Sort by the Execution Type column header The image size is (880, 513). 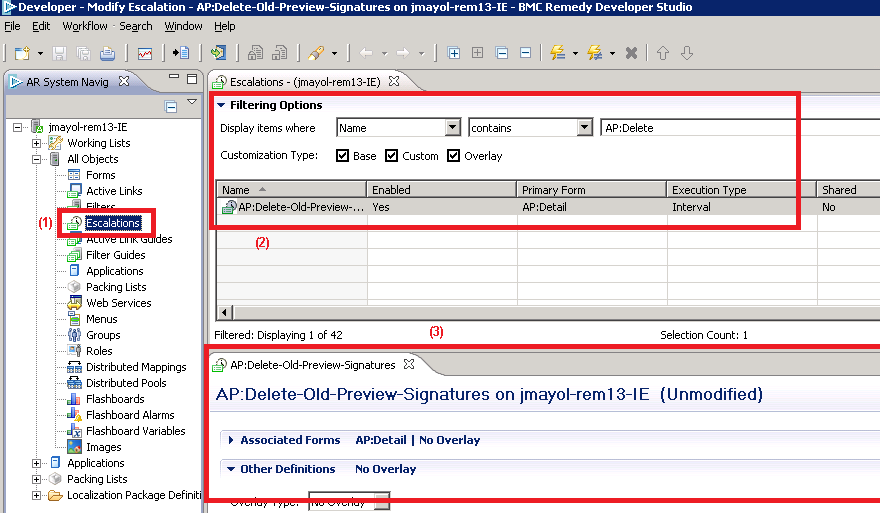[741, 190]
